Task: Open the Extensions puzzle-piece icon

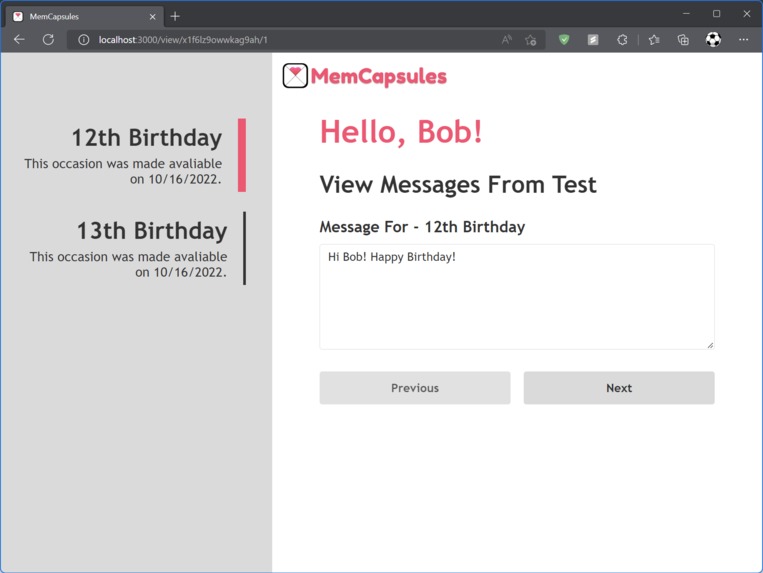Action: [x=622, y=40]
